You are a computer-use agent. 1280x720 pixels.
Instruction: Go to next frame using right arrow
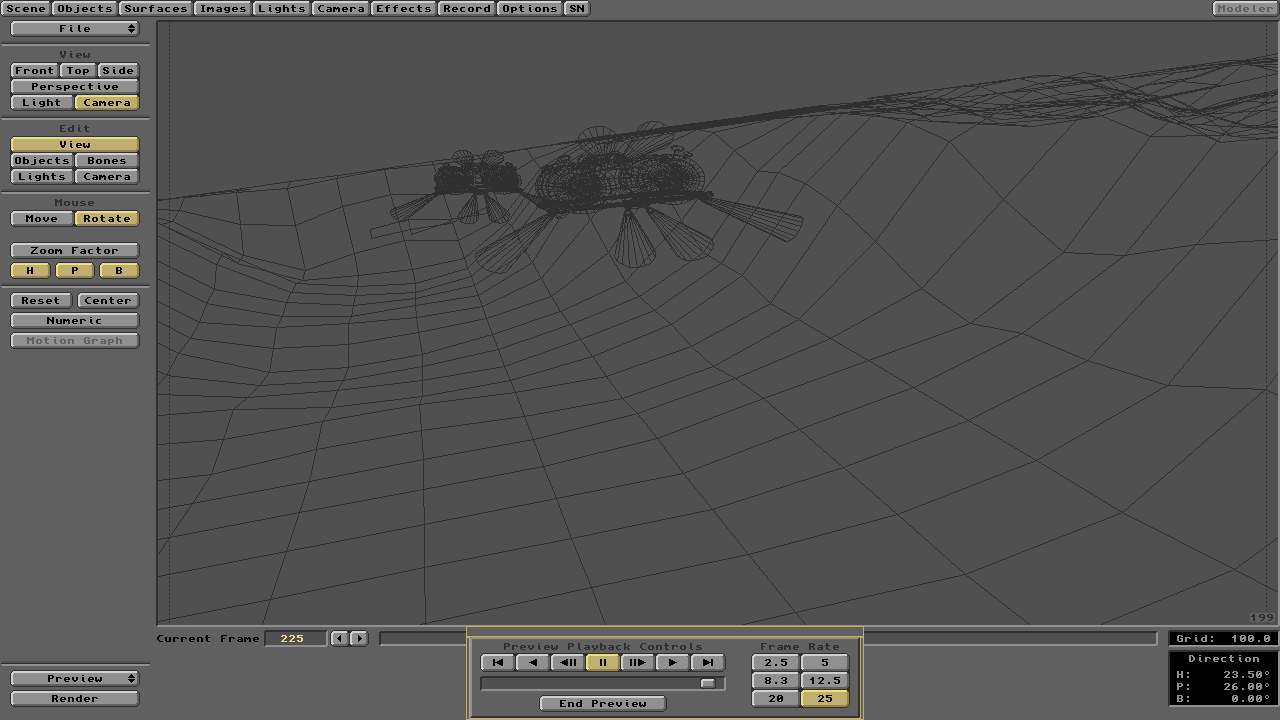pyautogui.click(x=359, y=638)
